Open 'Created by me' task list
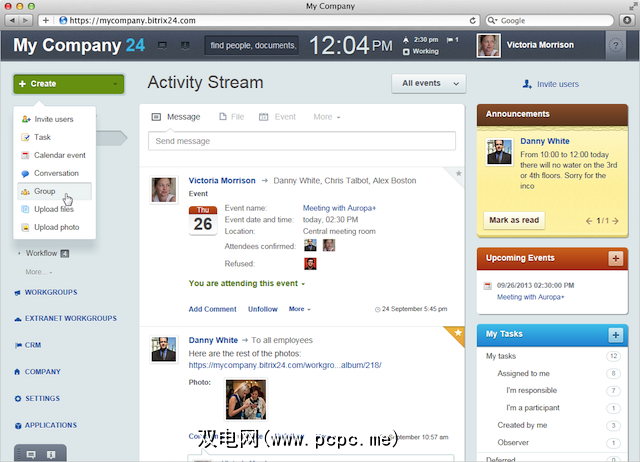This screenshot has width=640, height=462. pos(522,425)
